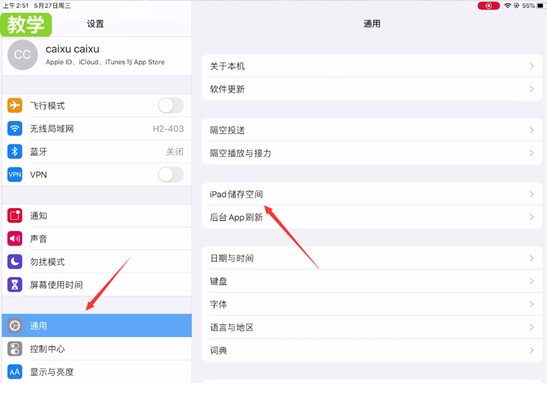Screen dimensions: 547x396
Task: Open 键盘 settings row
Action: click(372, 281)
